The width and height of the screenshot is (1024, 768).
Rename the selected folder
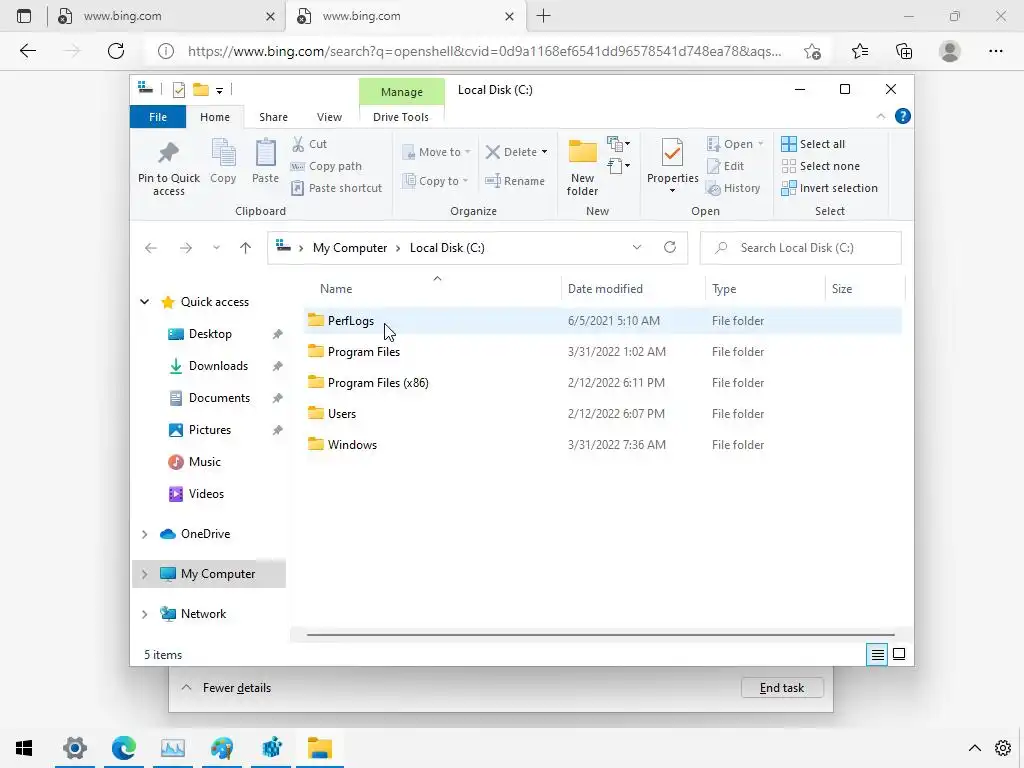click(x=515, y=181)
